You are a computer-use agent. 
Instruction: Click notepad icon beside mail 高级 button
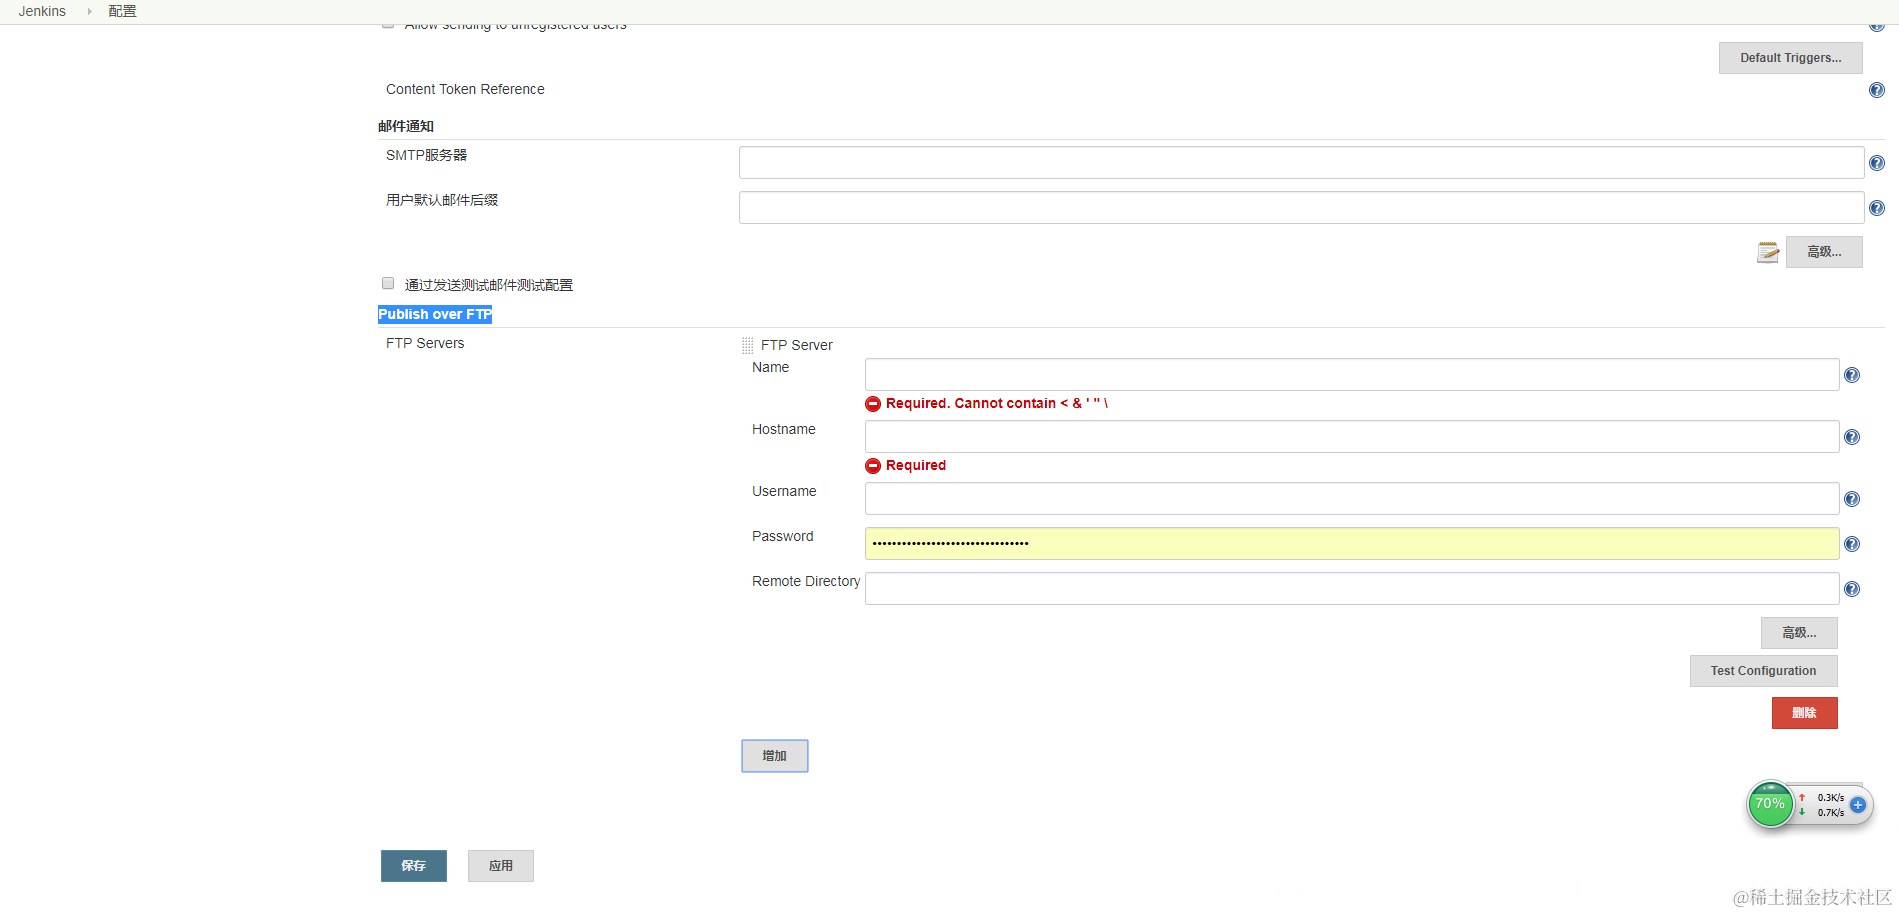coord(1768,252)
